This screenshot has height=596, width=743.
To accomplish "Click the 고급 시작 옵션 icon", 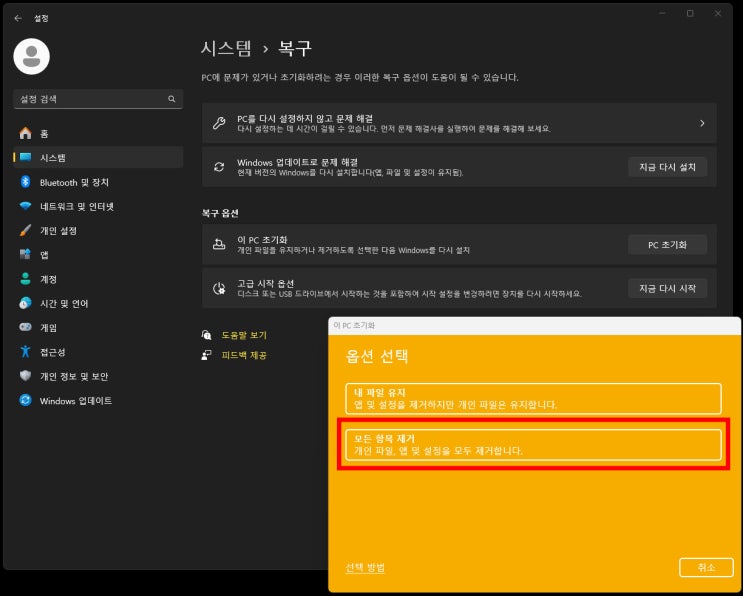I will tap(219, 288).
